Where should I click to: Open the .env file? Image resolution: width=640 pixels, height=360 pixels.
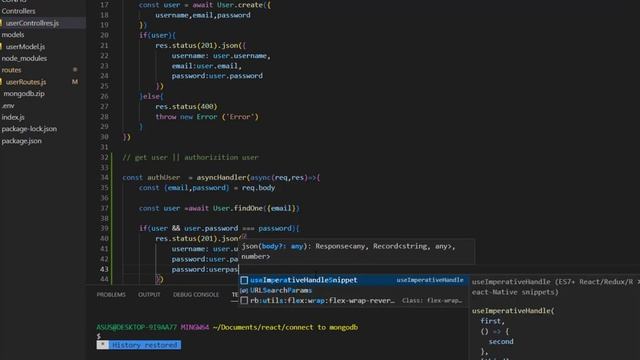tap(8, 106)
